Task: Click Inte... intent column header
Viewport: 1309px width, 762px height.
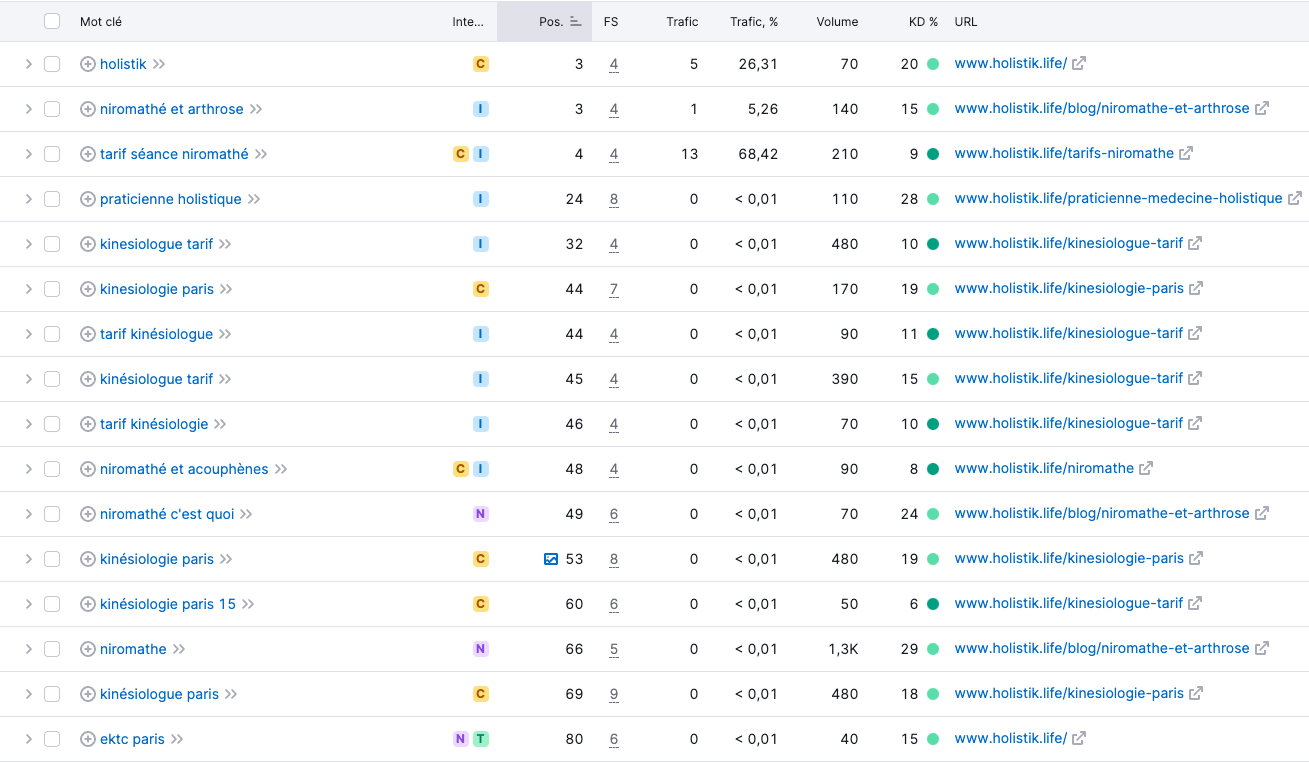Action: [x=468, y=22]
